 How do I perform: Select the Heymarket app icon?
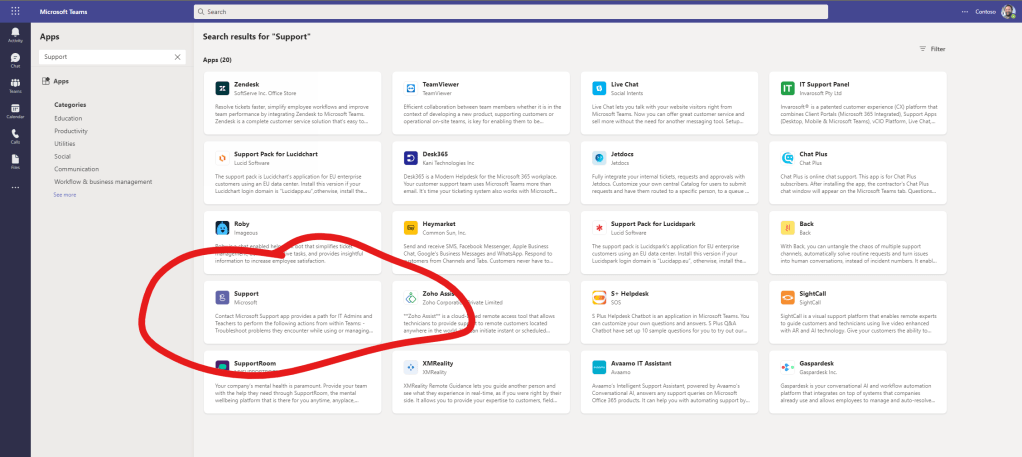tap(410, 227)
